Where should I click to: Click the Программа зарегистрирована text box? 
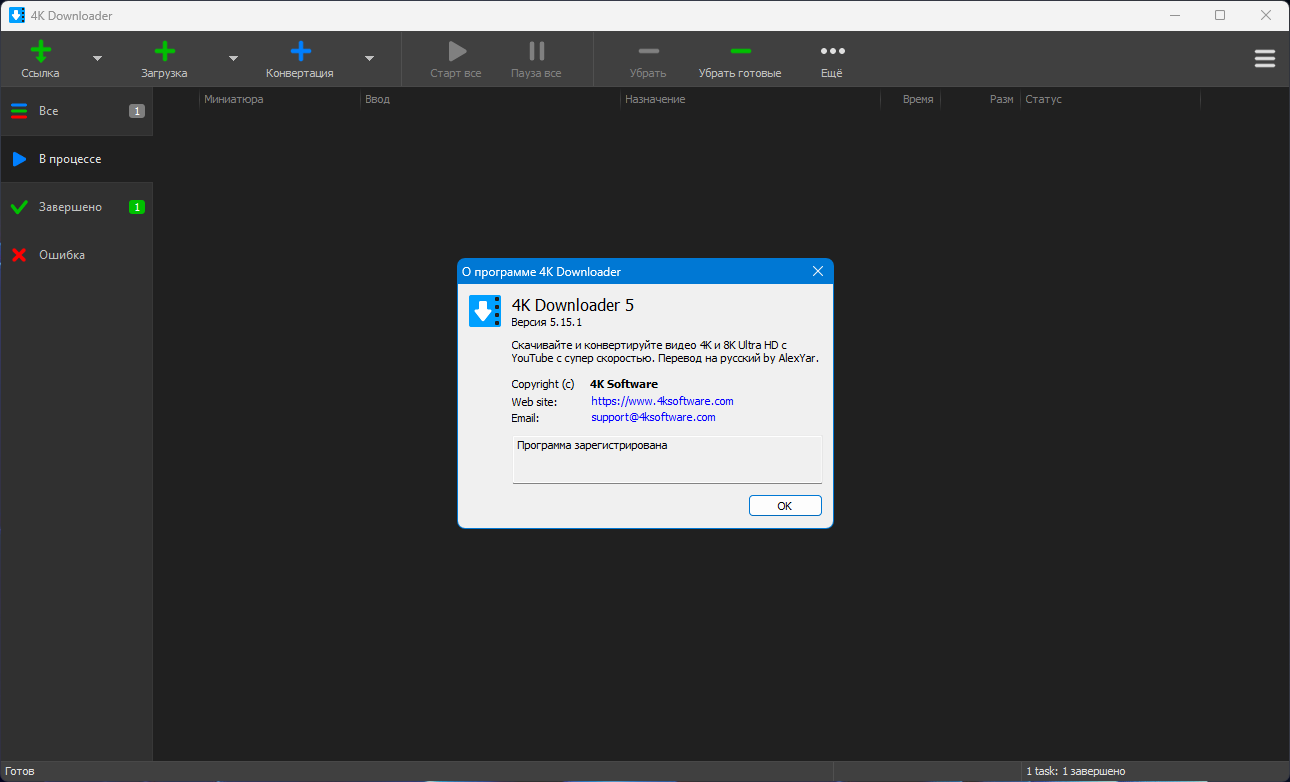pyautogui.click(x=667, y=460)
